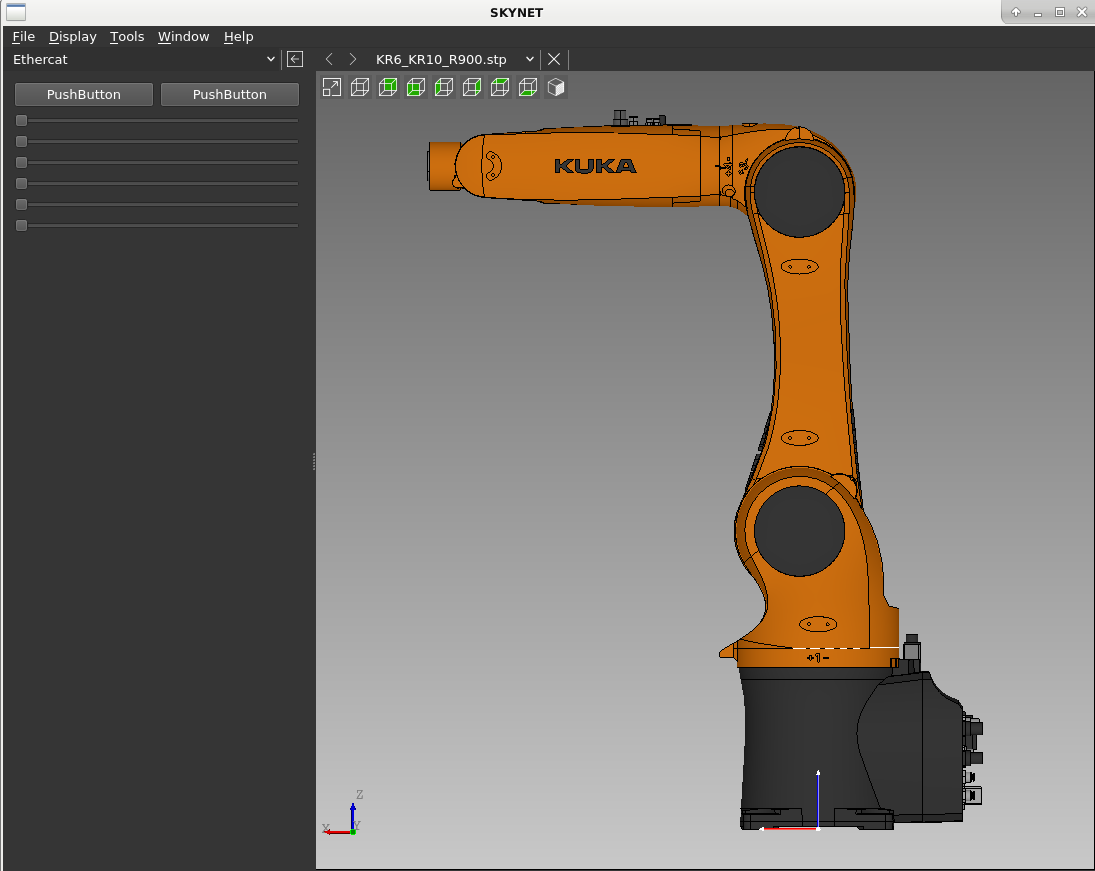Click the first slider track in Ethercat panel
Viewport: 1095px width, 871px height.
[x=157, y=121]
